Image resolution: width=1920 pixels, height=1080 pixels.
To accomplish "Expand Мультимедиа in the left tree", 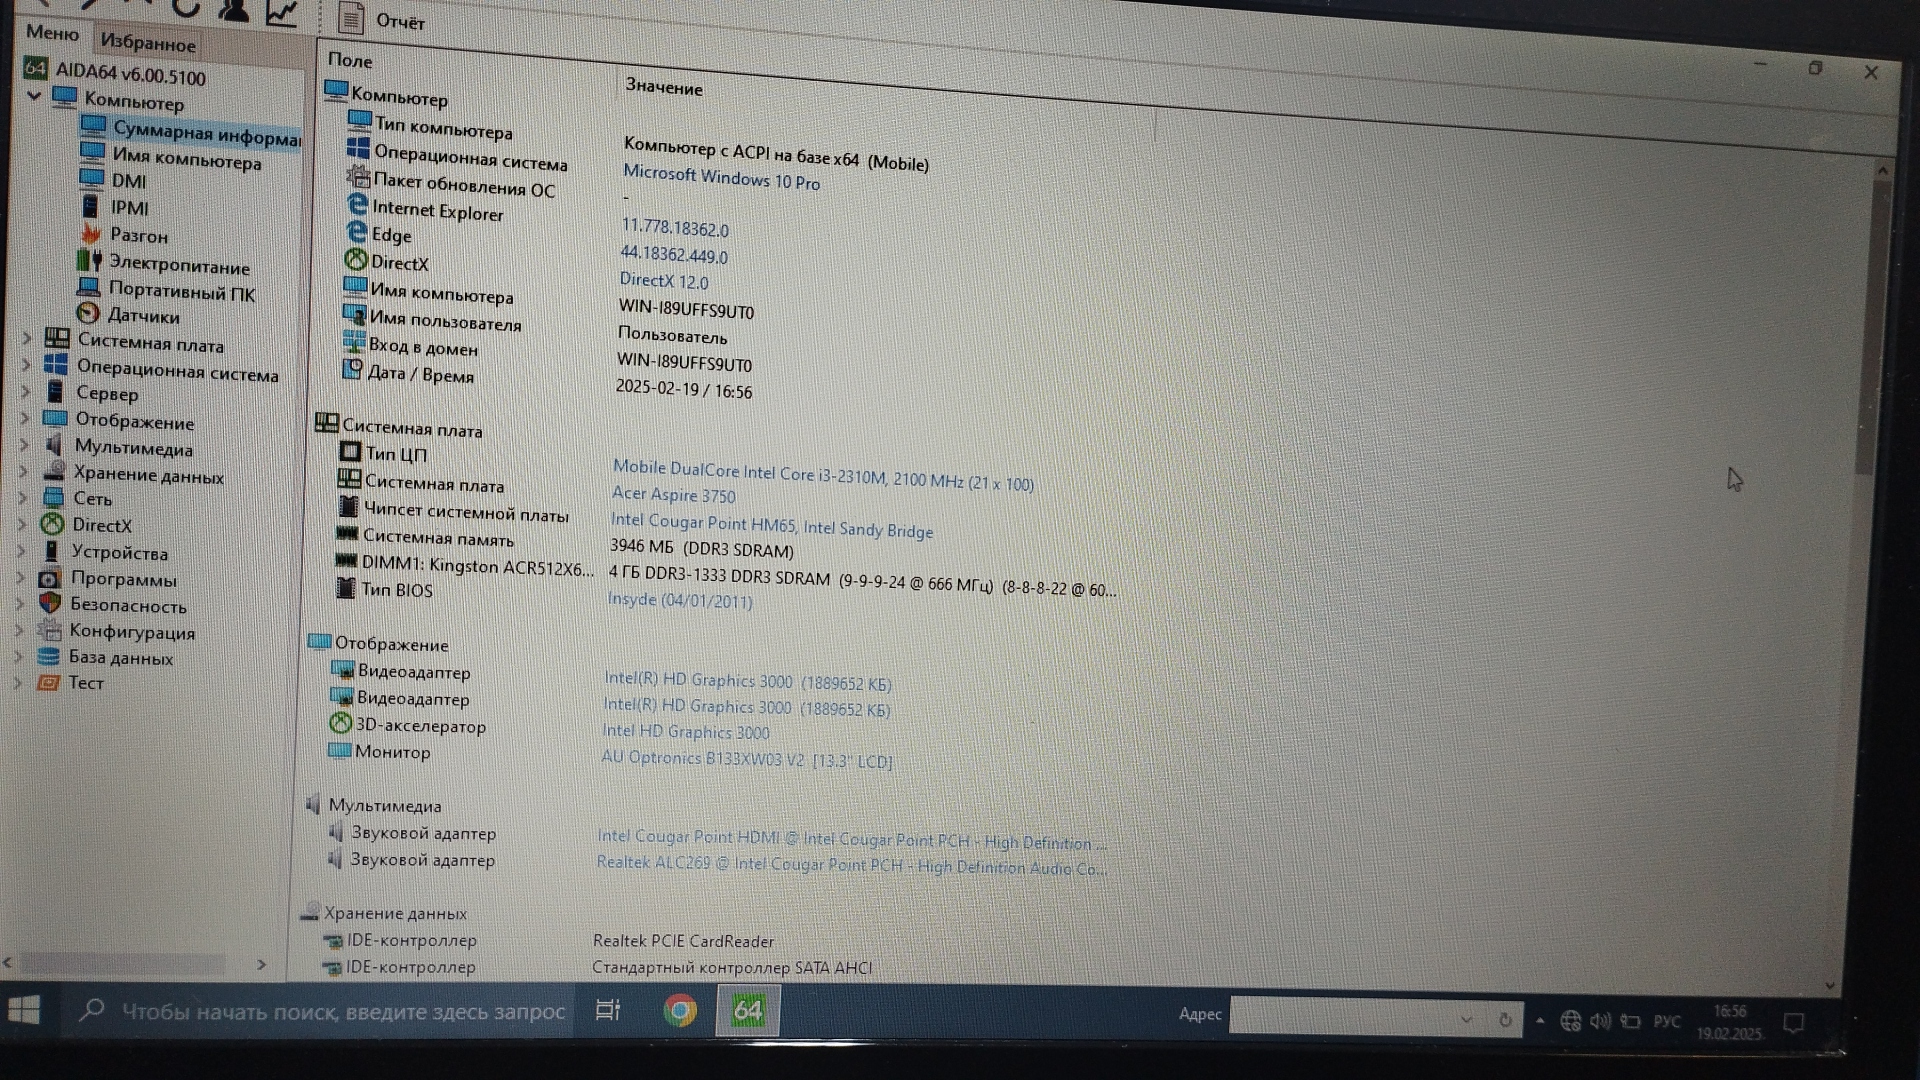I will point(24,444).
